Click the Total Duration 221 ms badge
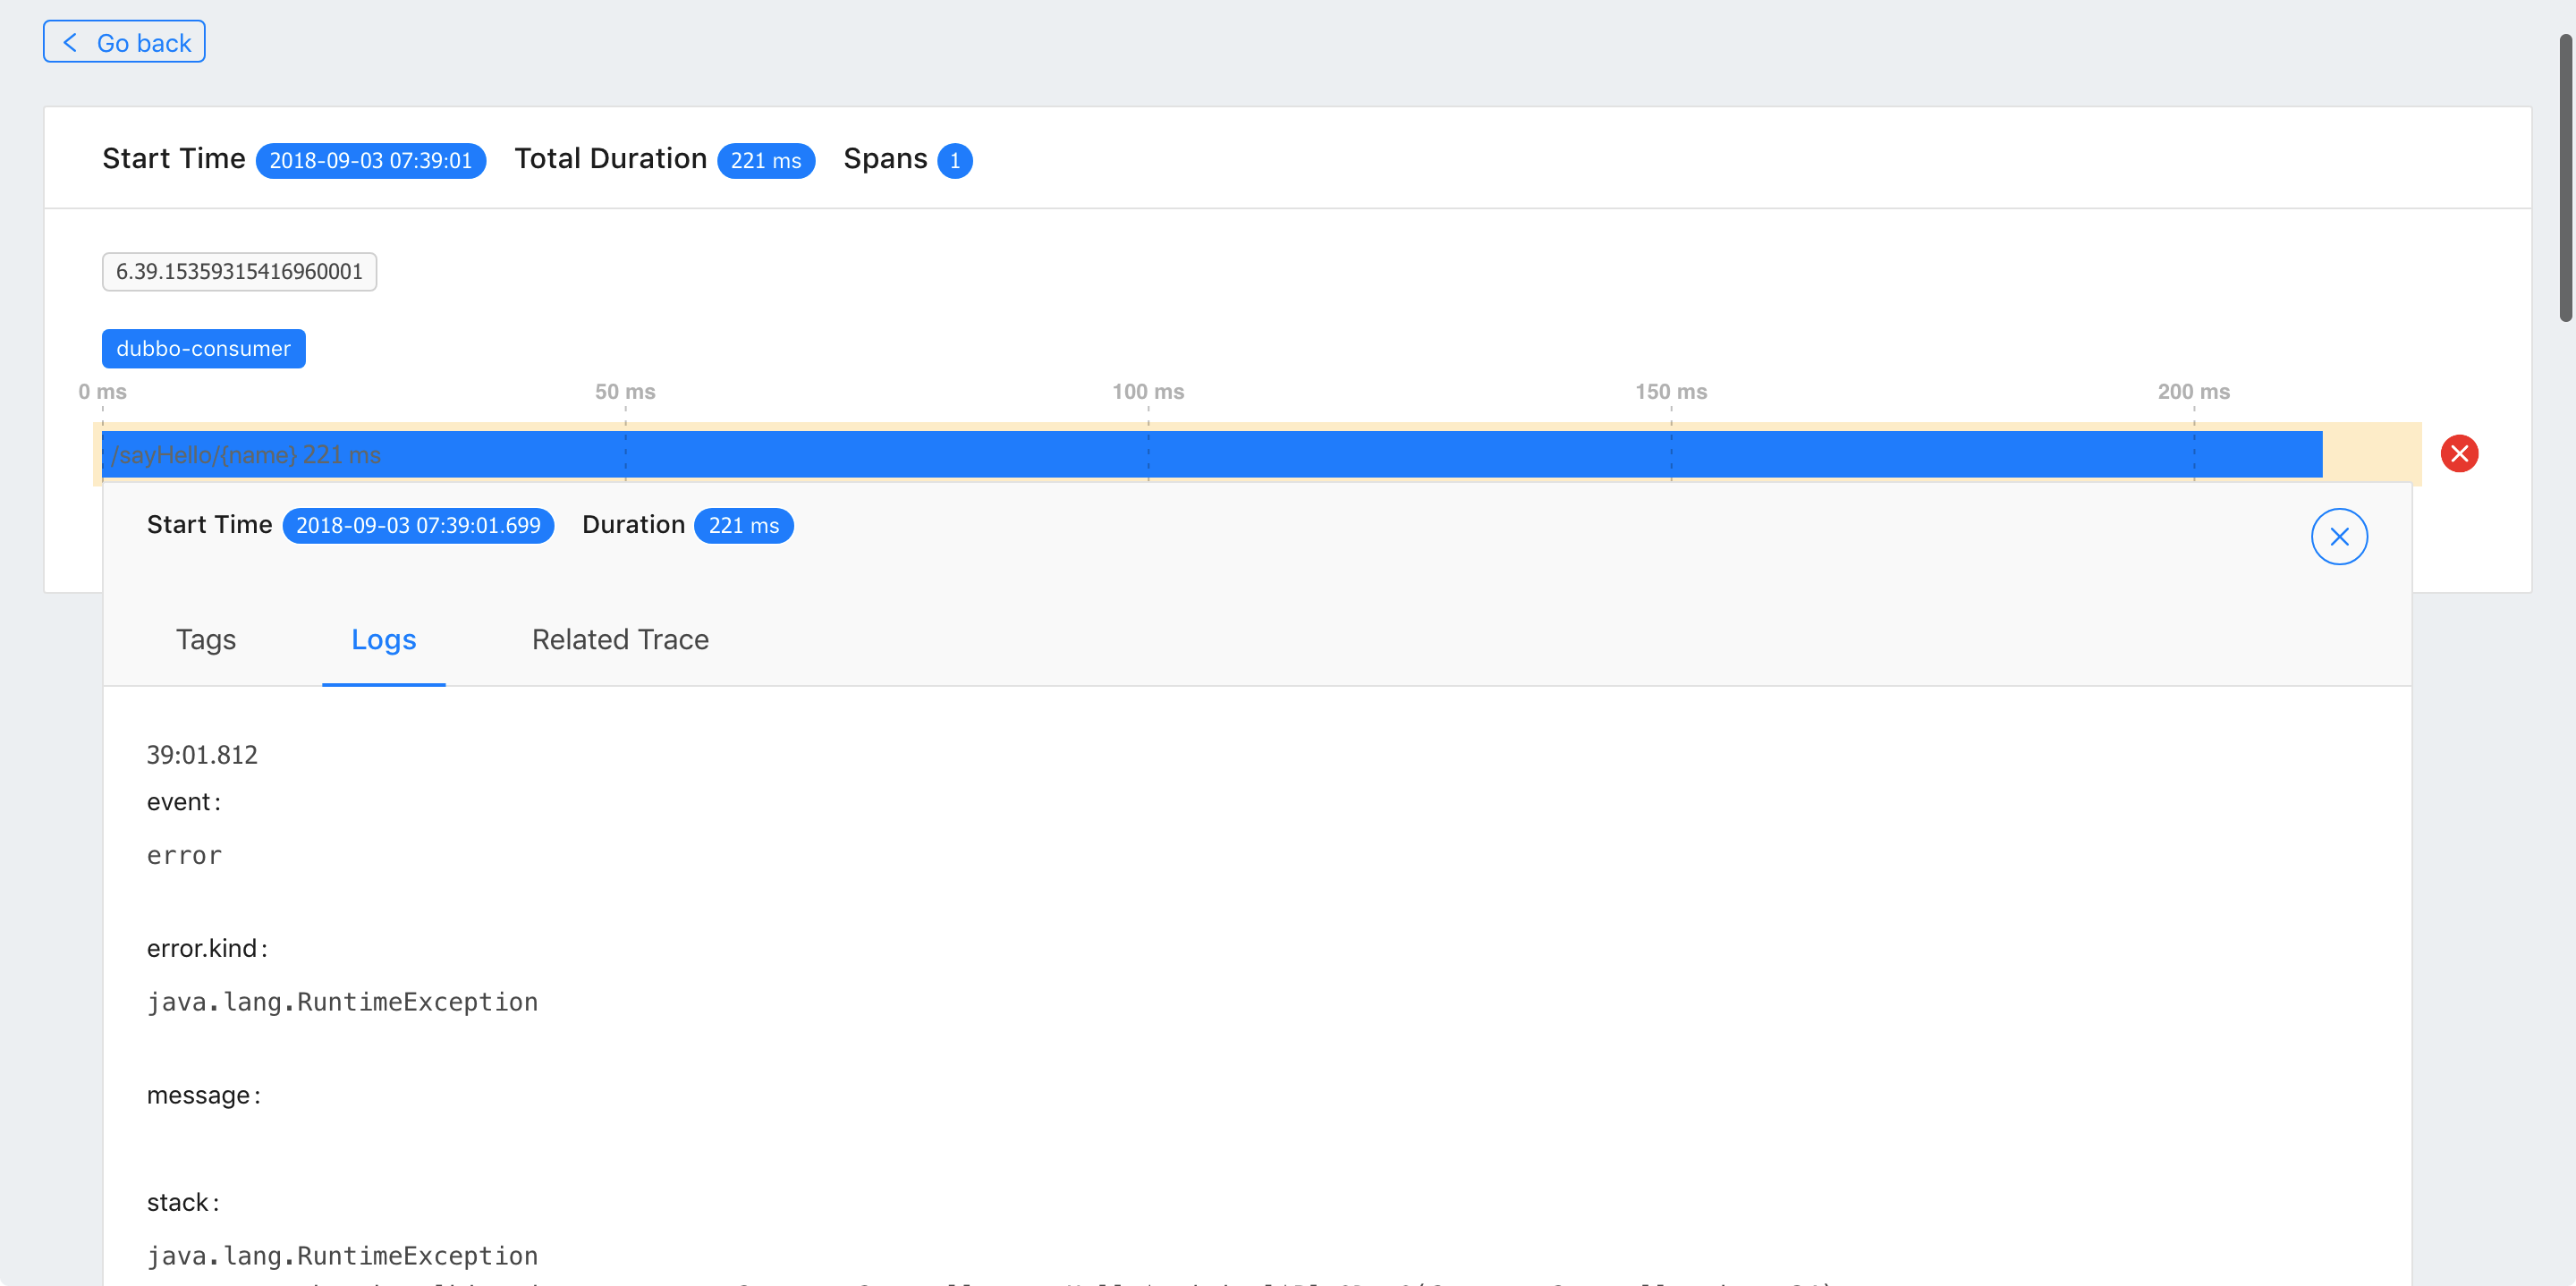The image size is (2576, 1286). coord(765,161)
